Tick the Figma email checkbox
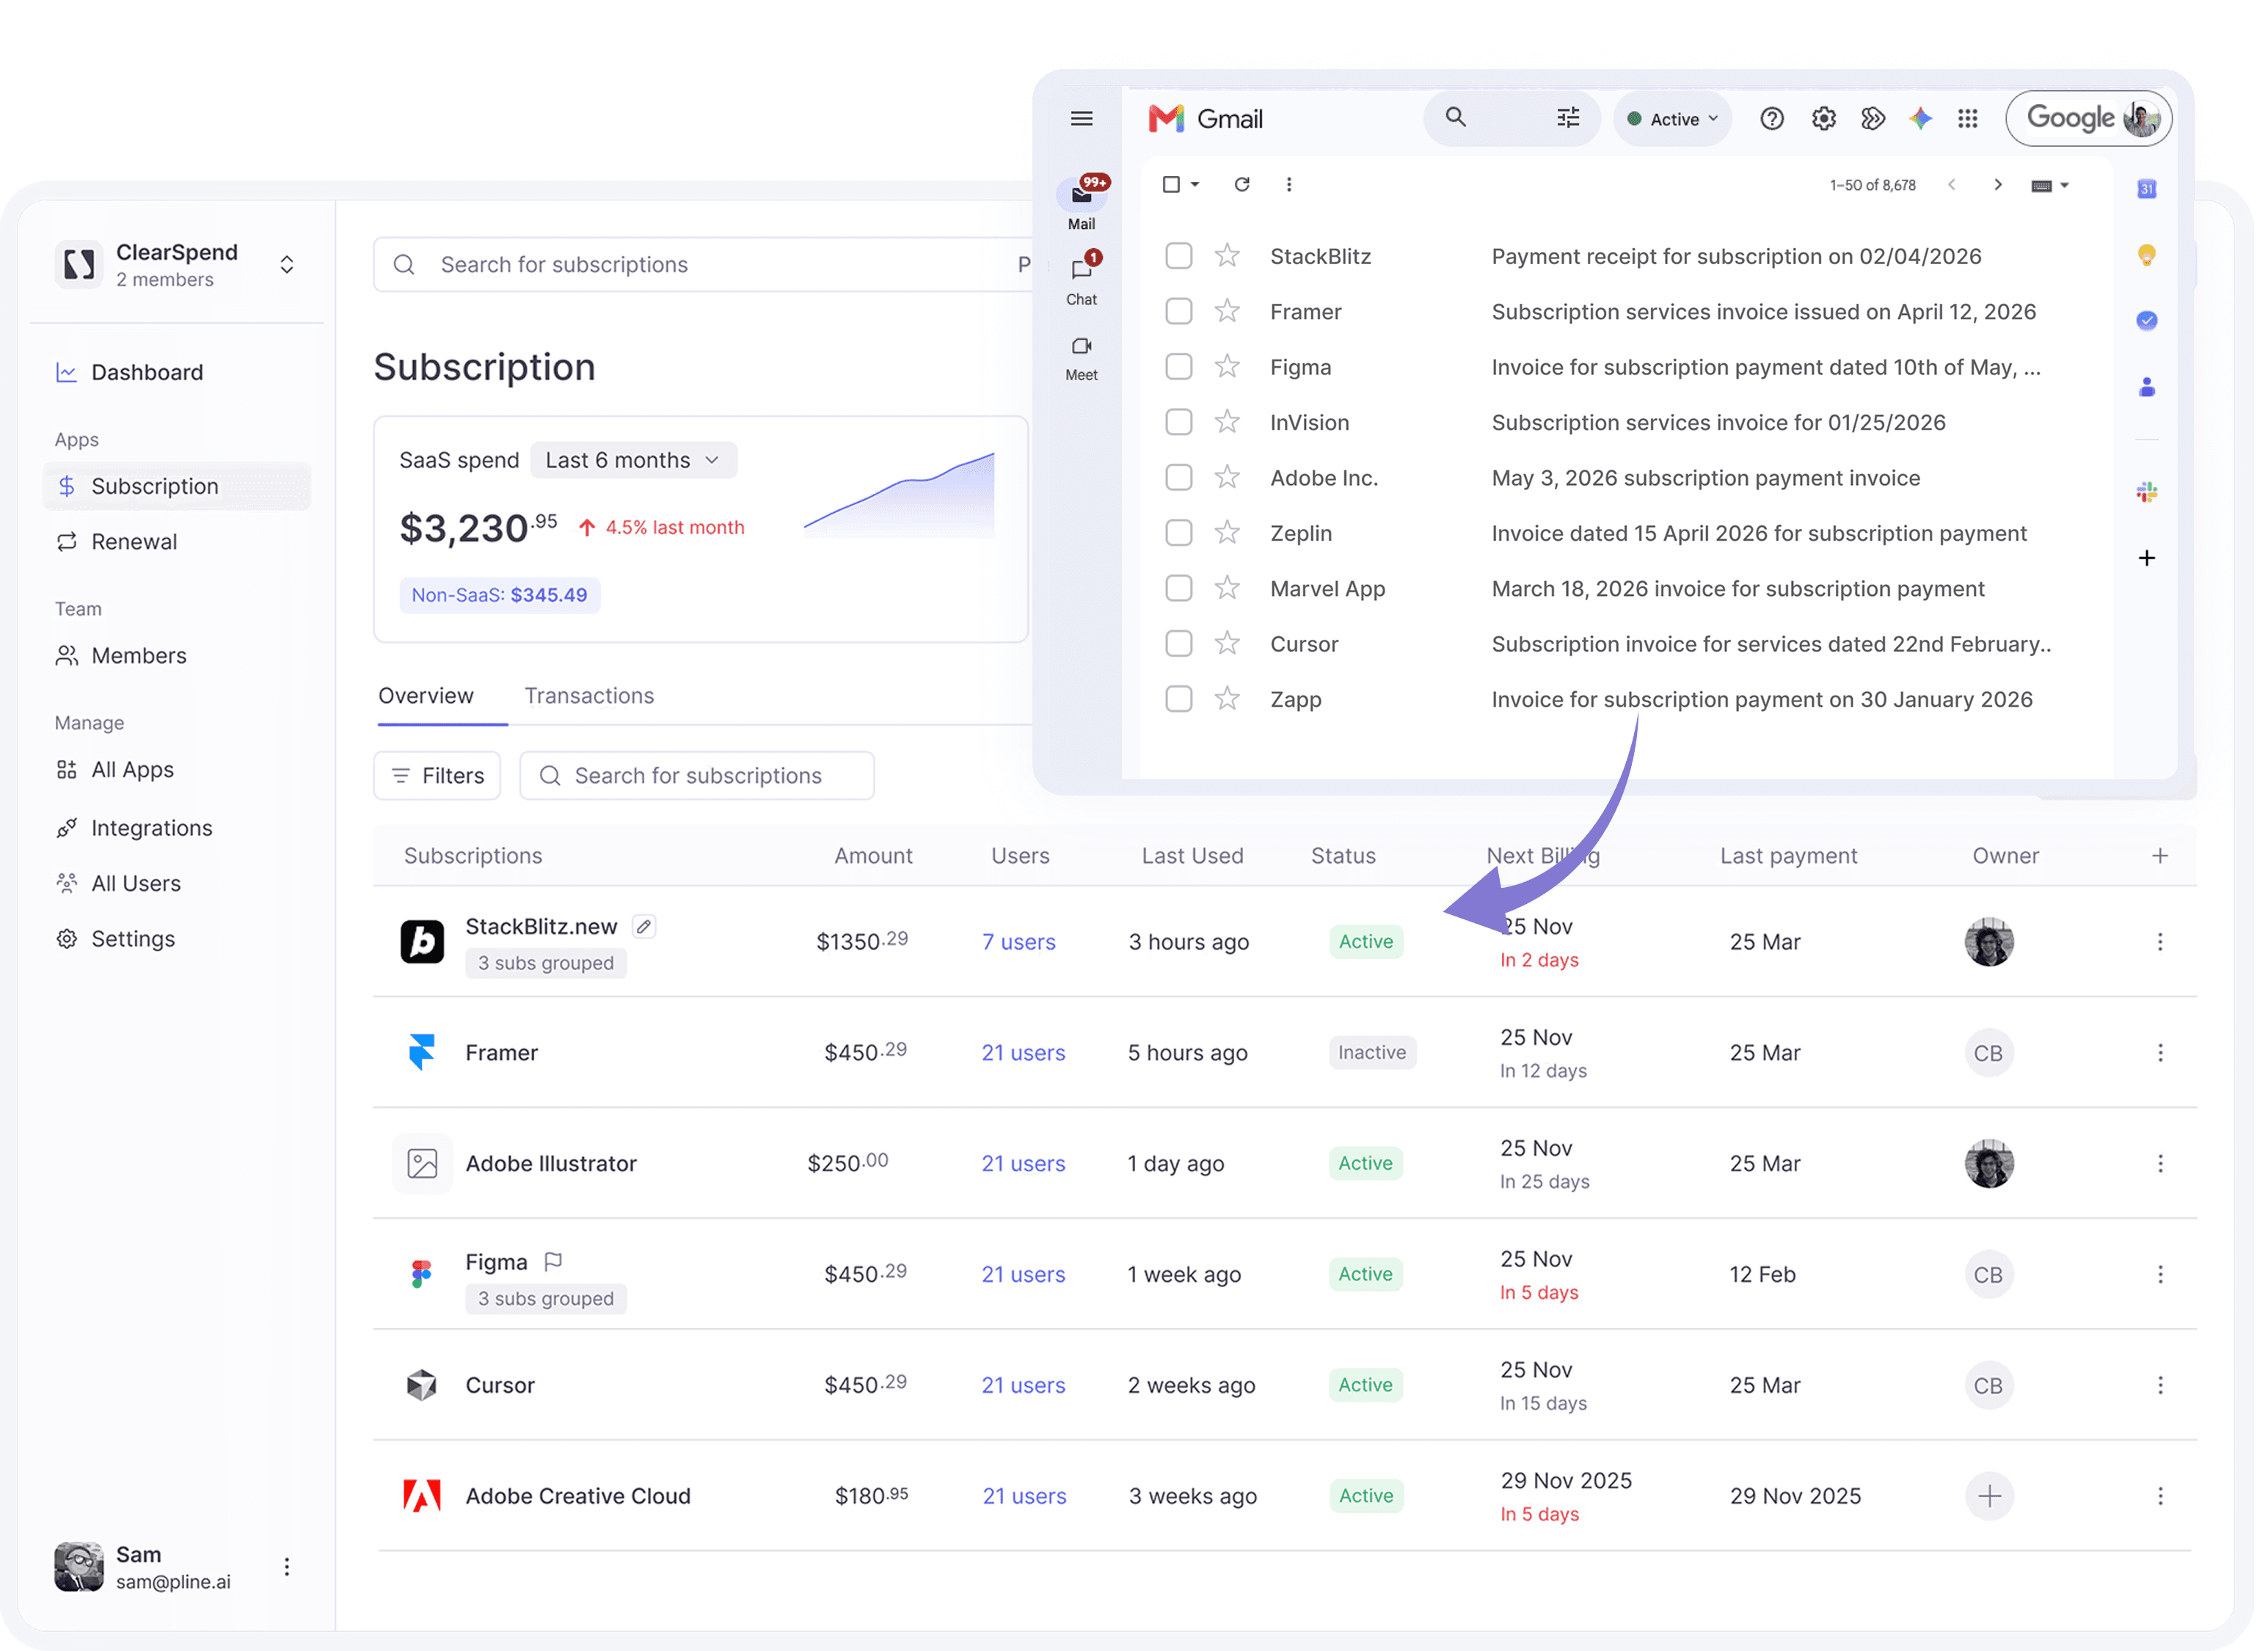 1178,367
